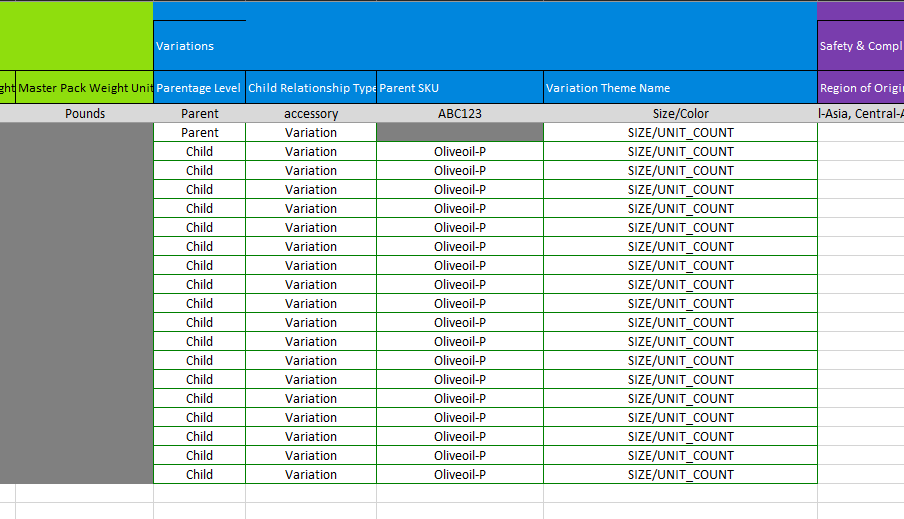Click the Safety & Compliance group header

pos(861,46)
